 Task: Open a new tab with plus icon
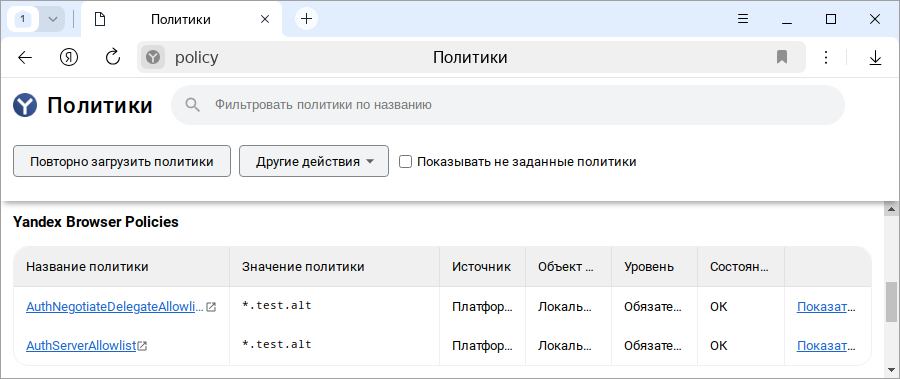pos(307,19)
